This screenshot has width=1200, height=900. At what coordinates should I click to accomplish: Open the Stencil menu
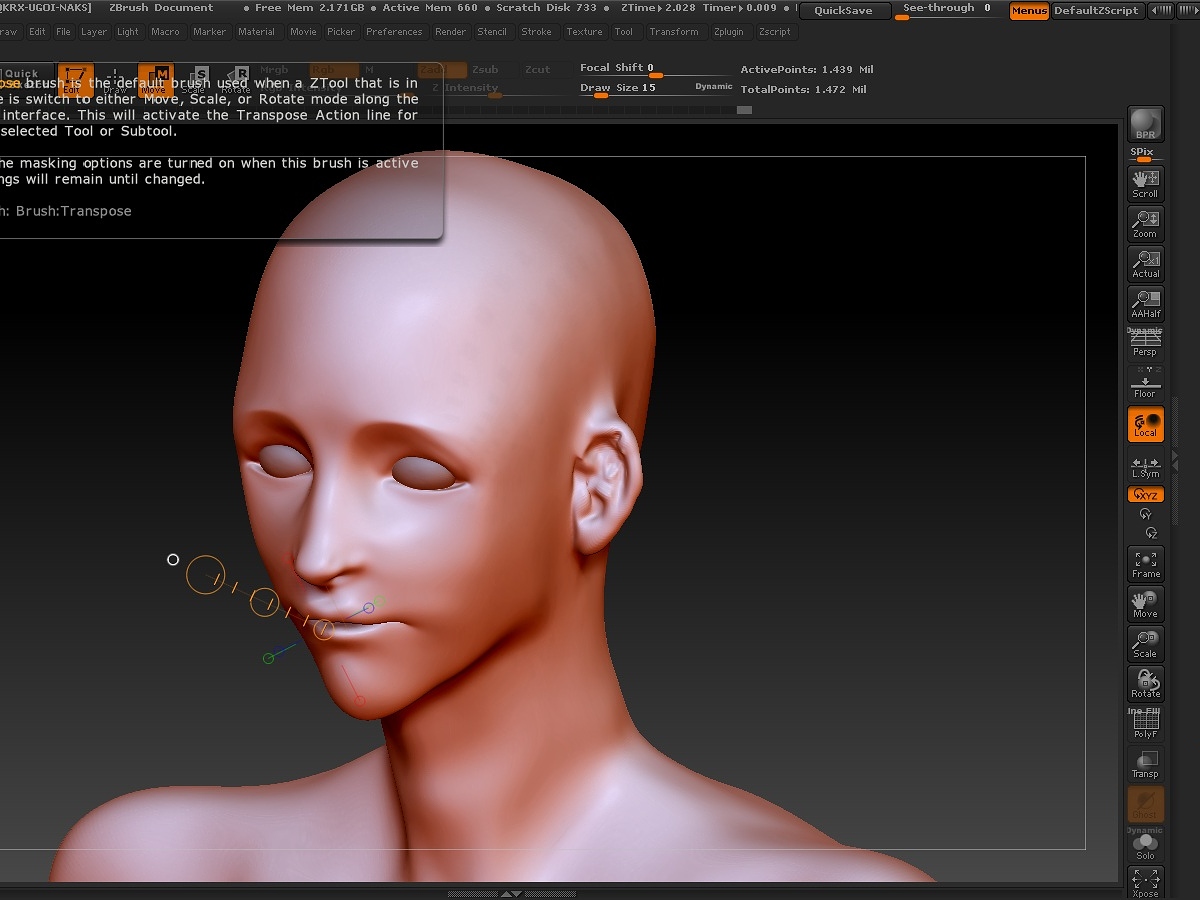[x=492, y=32]
